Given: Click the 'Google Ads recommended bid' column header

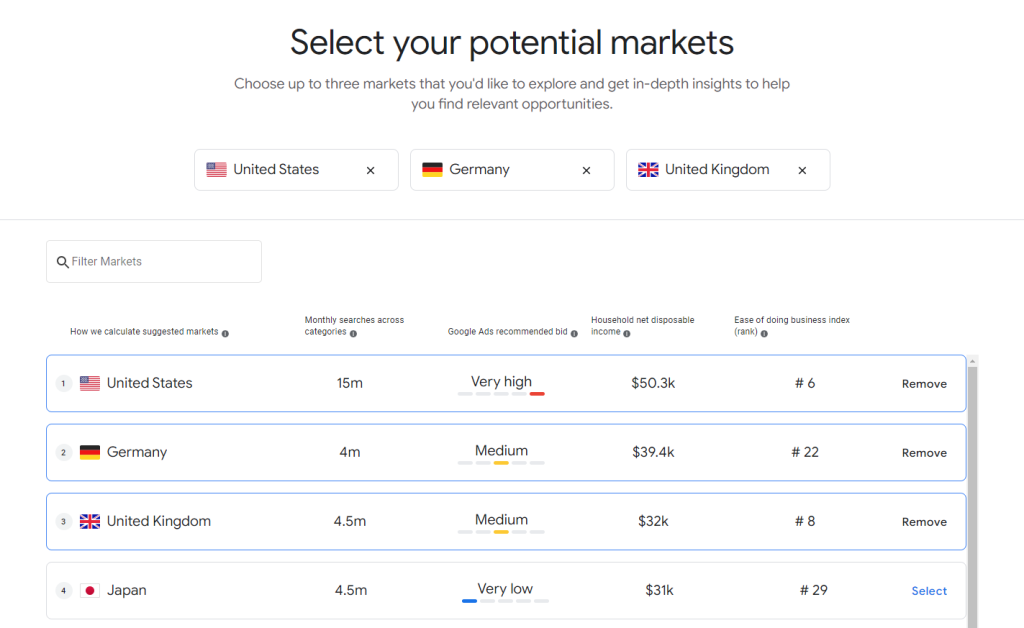Looking at the screenshot, I should pyautogui.click(x=507, y=332).
